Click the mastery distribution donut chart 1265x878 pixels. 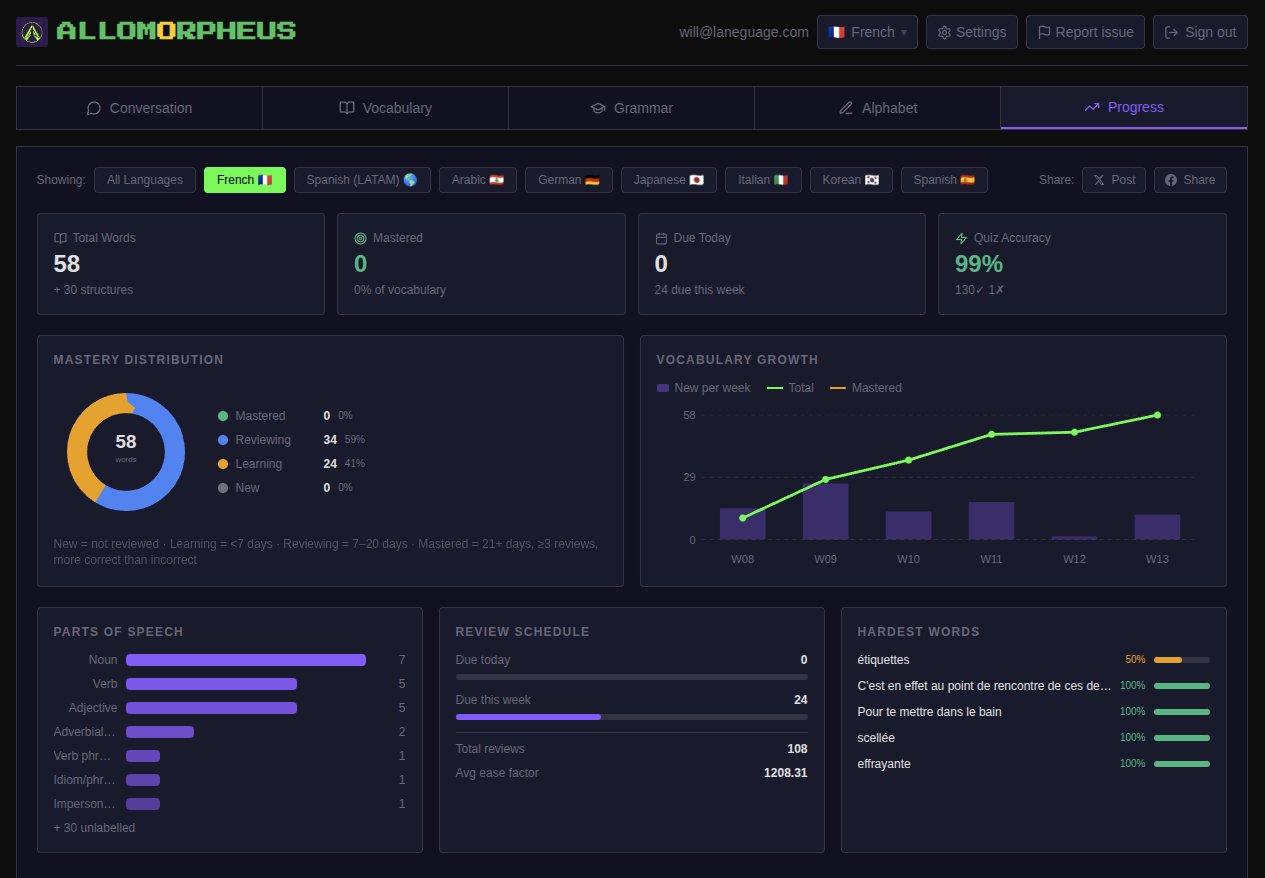click(x=126, y=452)
